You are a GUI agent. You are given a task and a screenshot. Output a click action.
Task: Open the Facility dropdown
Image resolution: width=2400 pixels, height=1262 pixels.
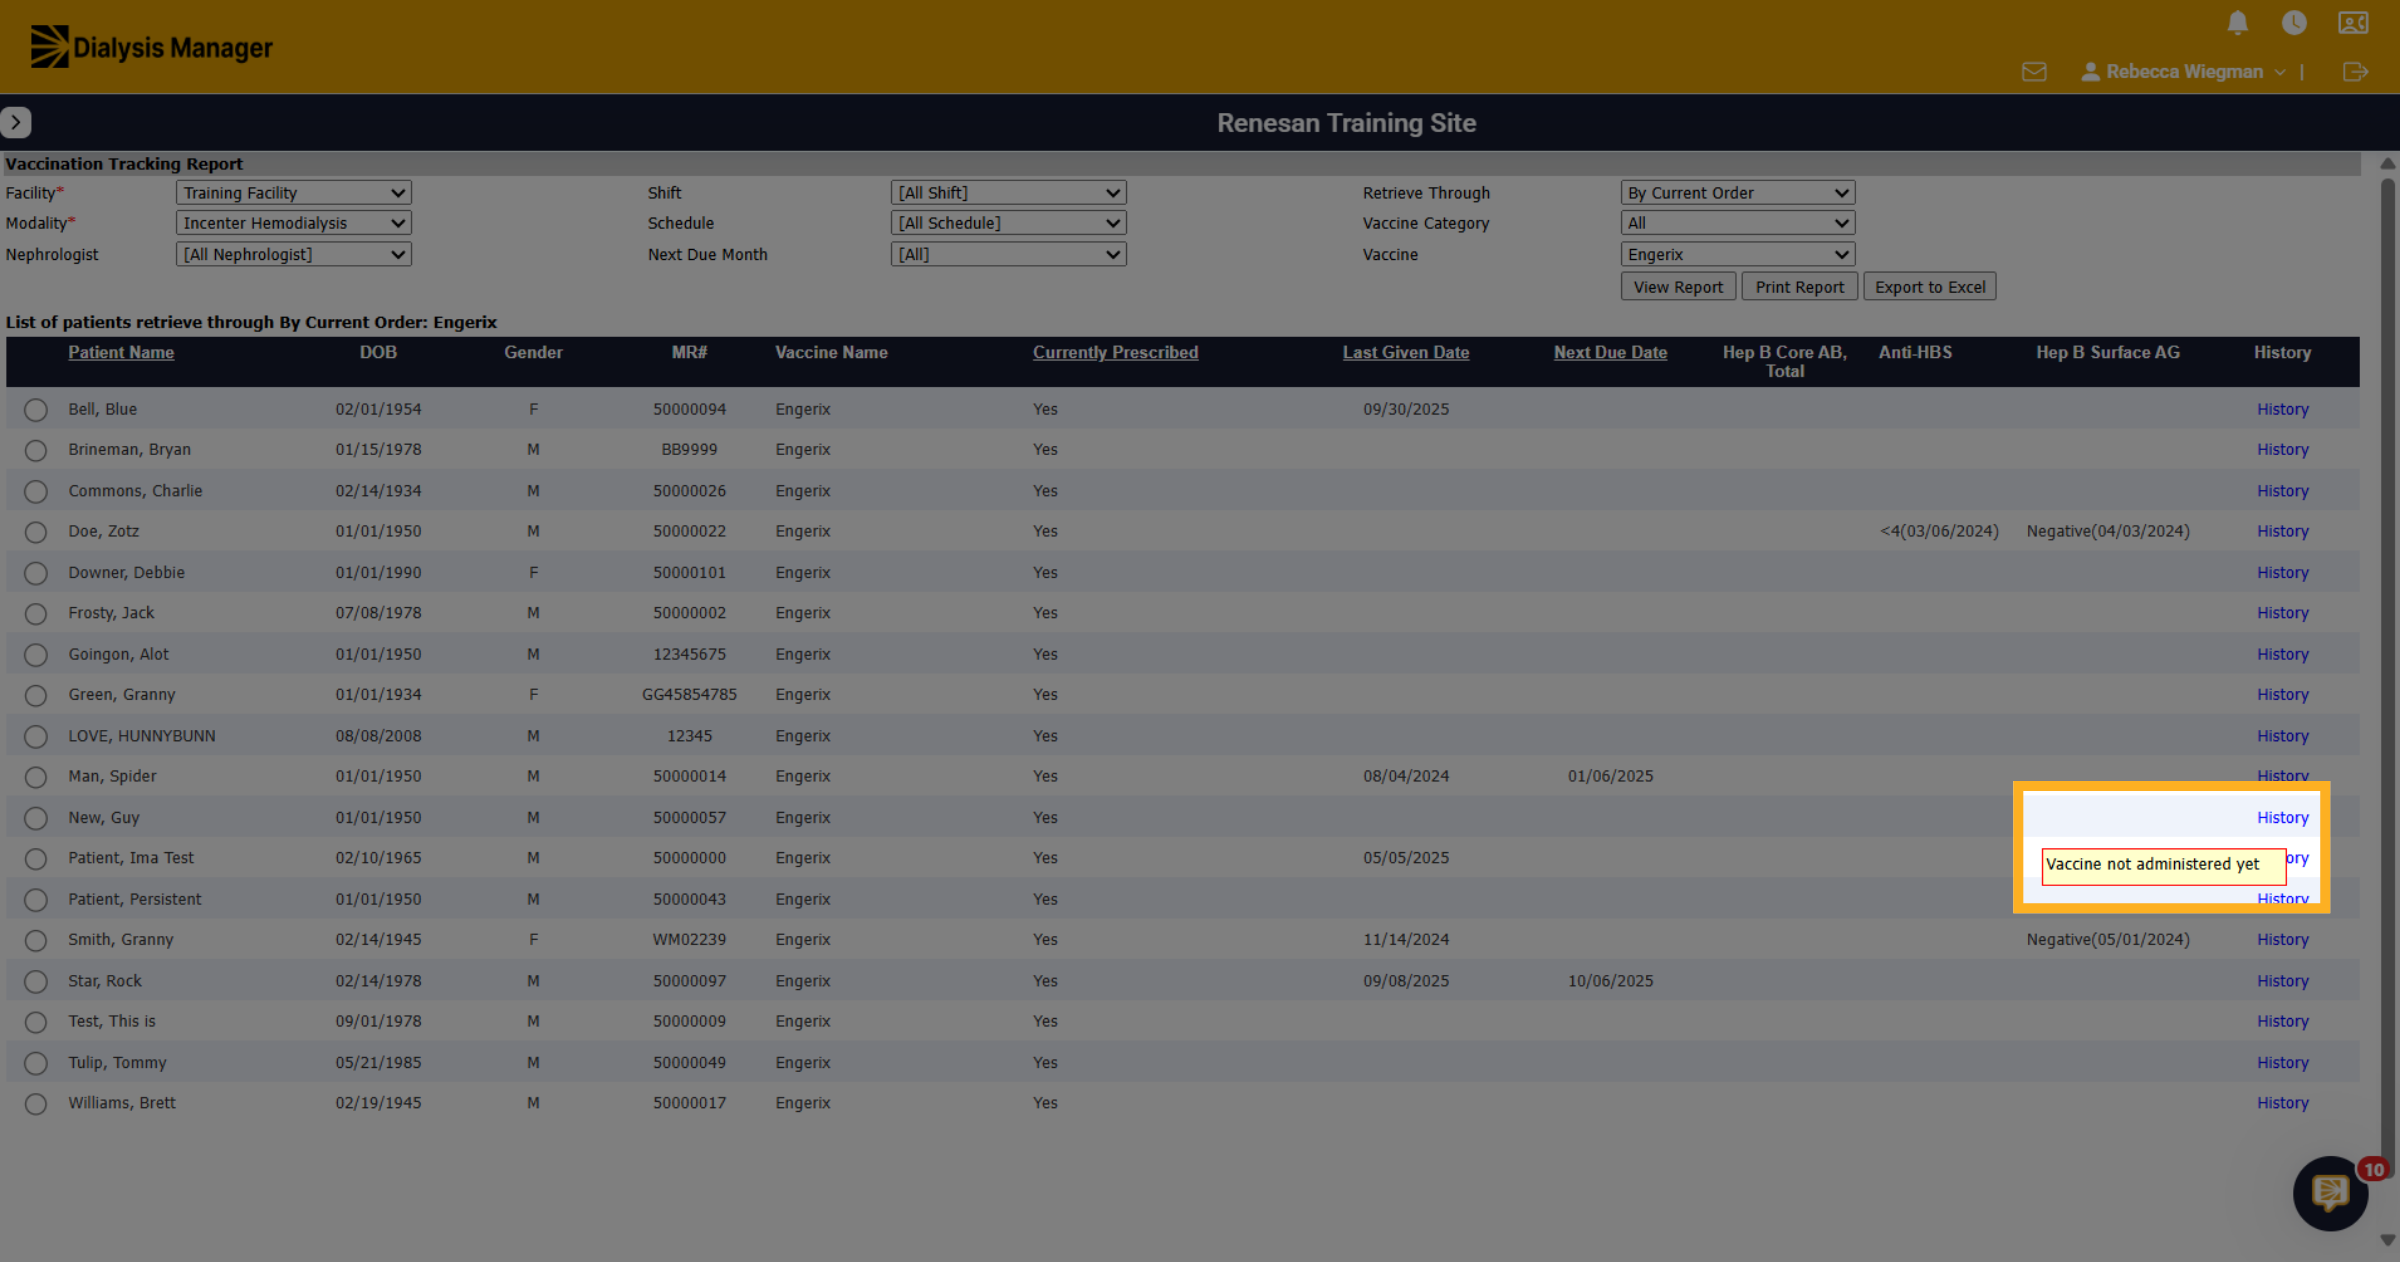click(294, 193)
